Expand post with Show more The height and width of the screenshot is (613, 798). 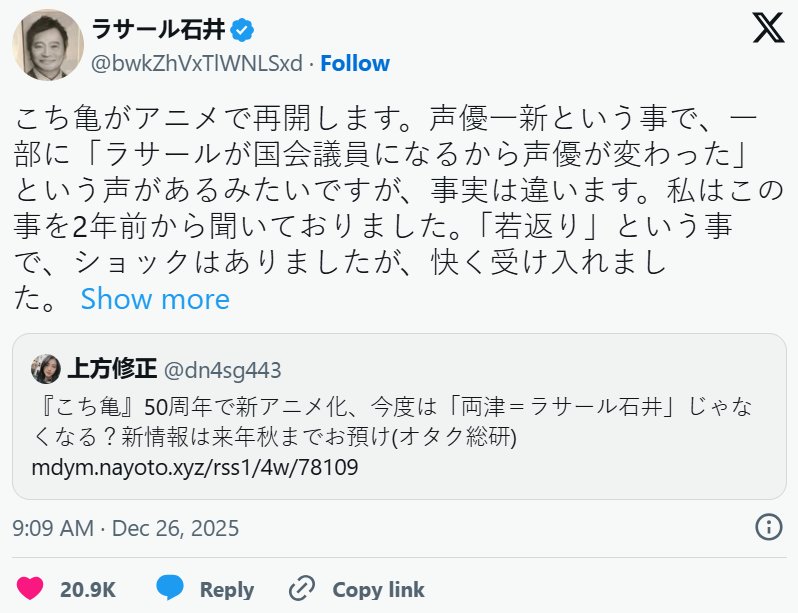(x=155, y=299)
